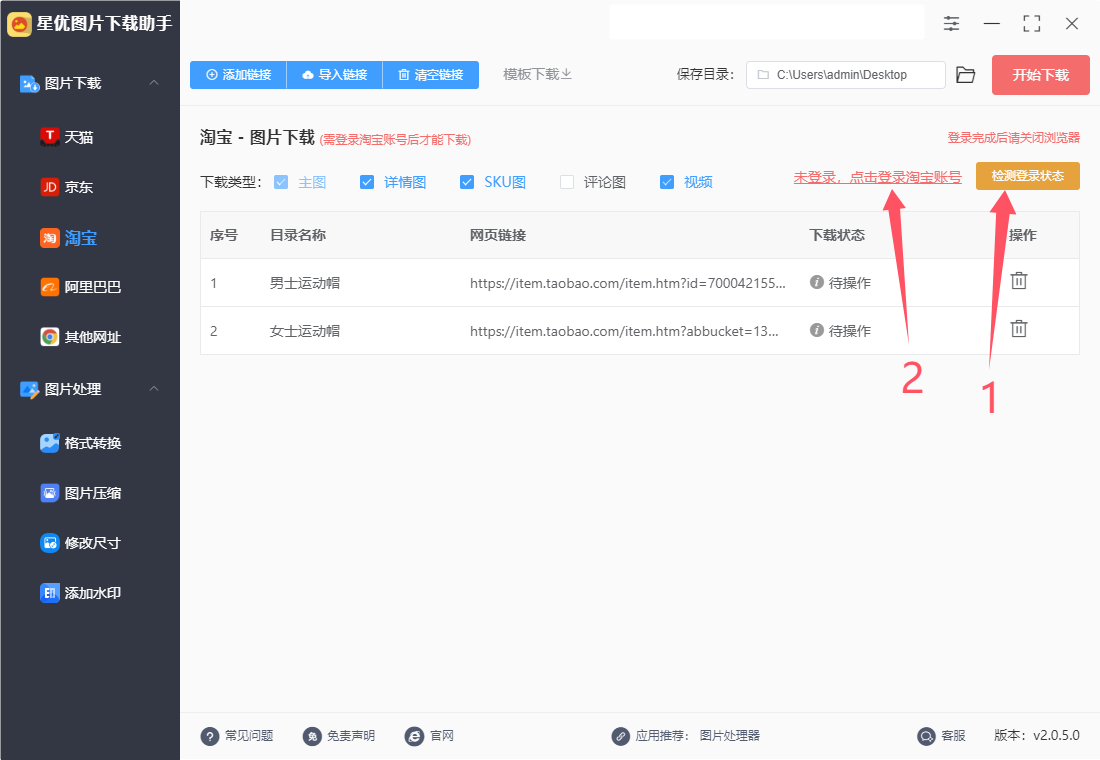Select the Taobao (淘宝) sidebar item
The height and width of the screenshot is (760, 1100).
69,238
